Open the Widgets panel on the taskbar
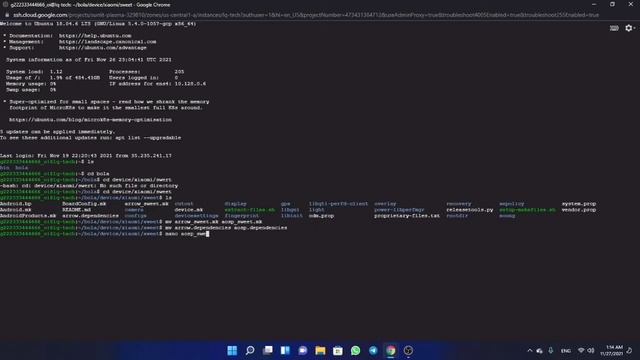Viewport: 640px width, 360px height. point(285,350)
